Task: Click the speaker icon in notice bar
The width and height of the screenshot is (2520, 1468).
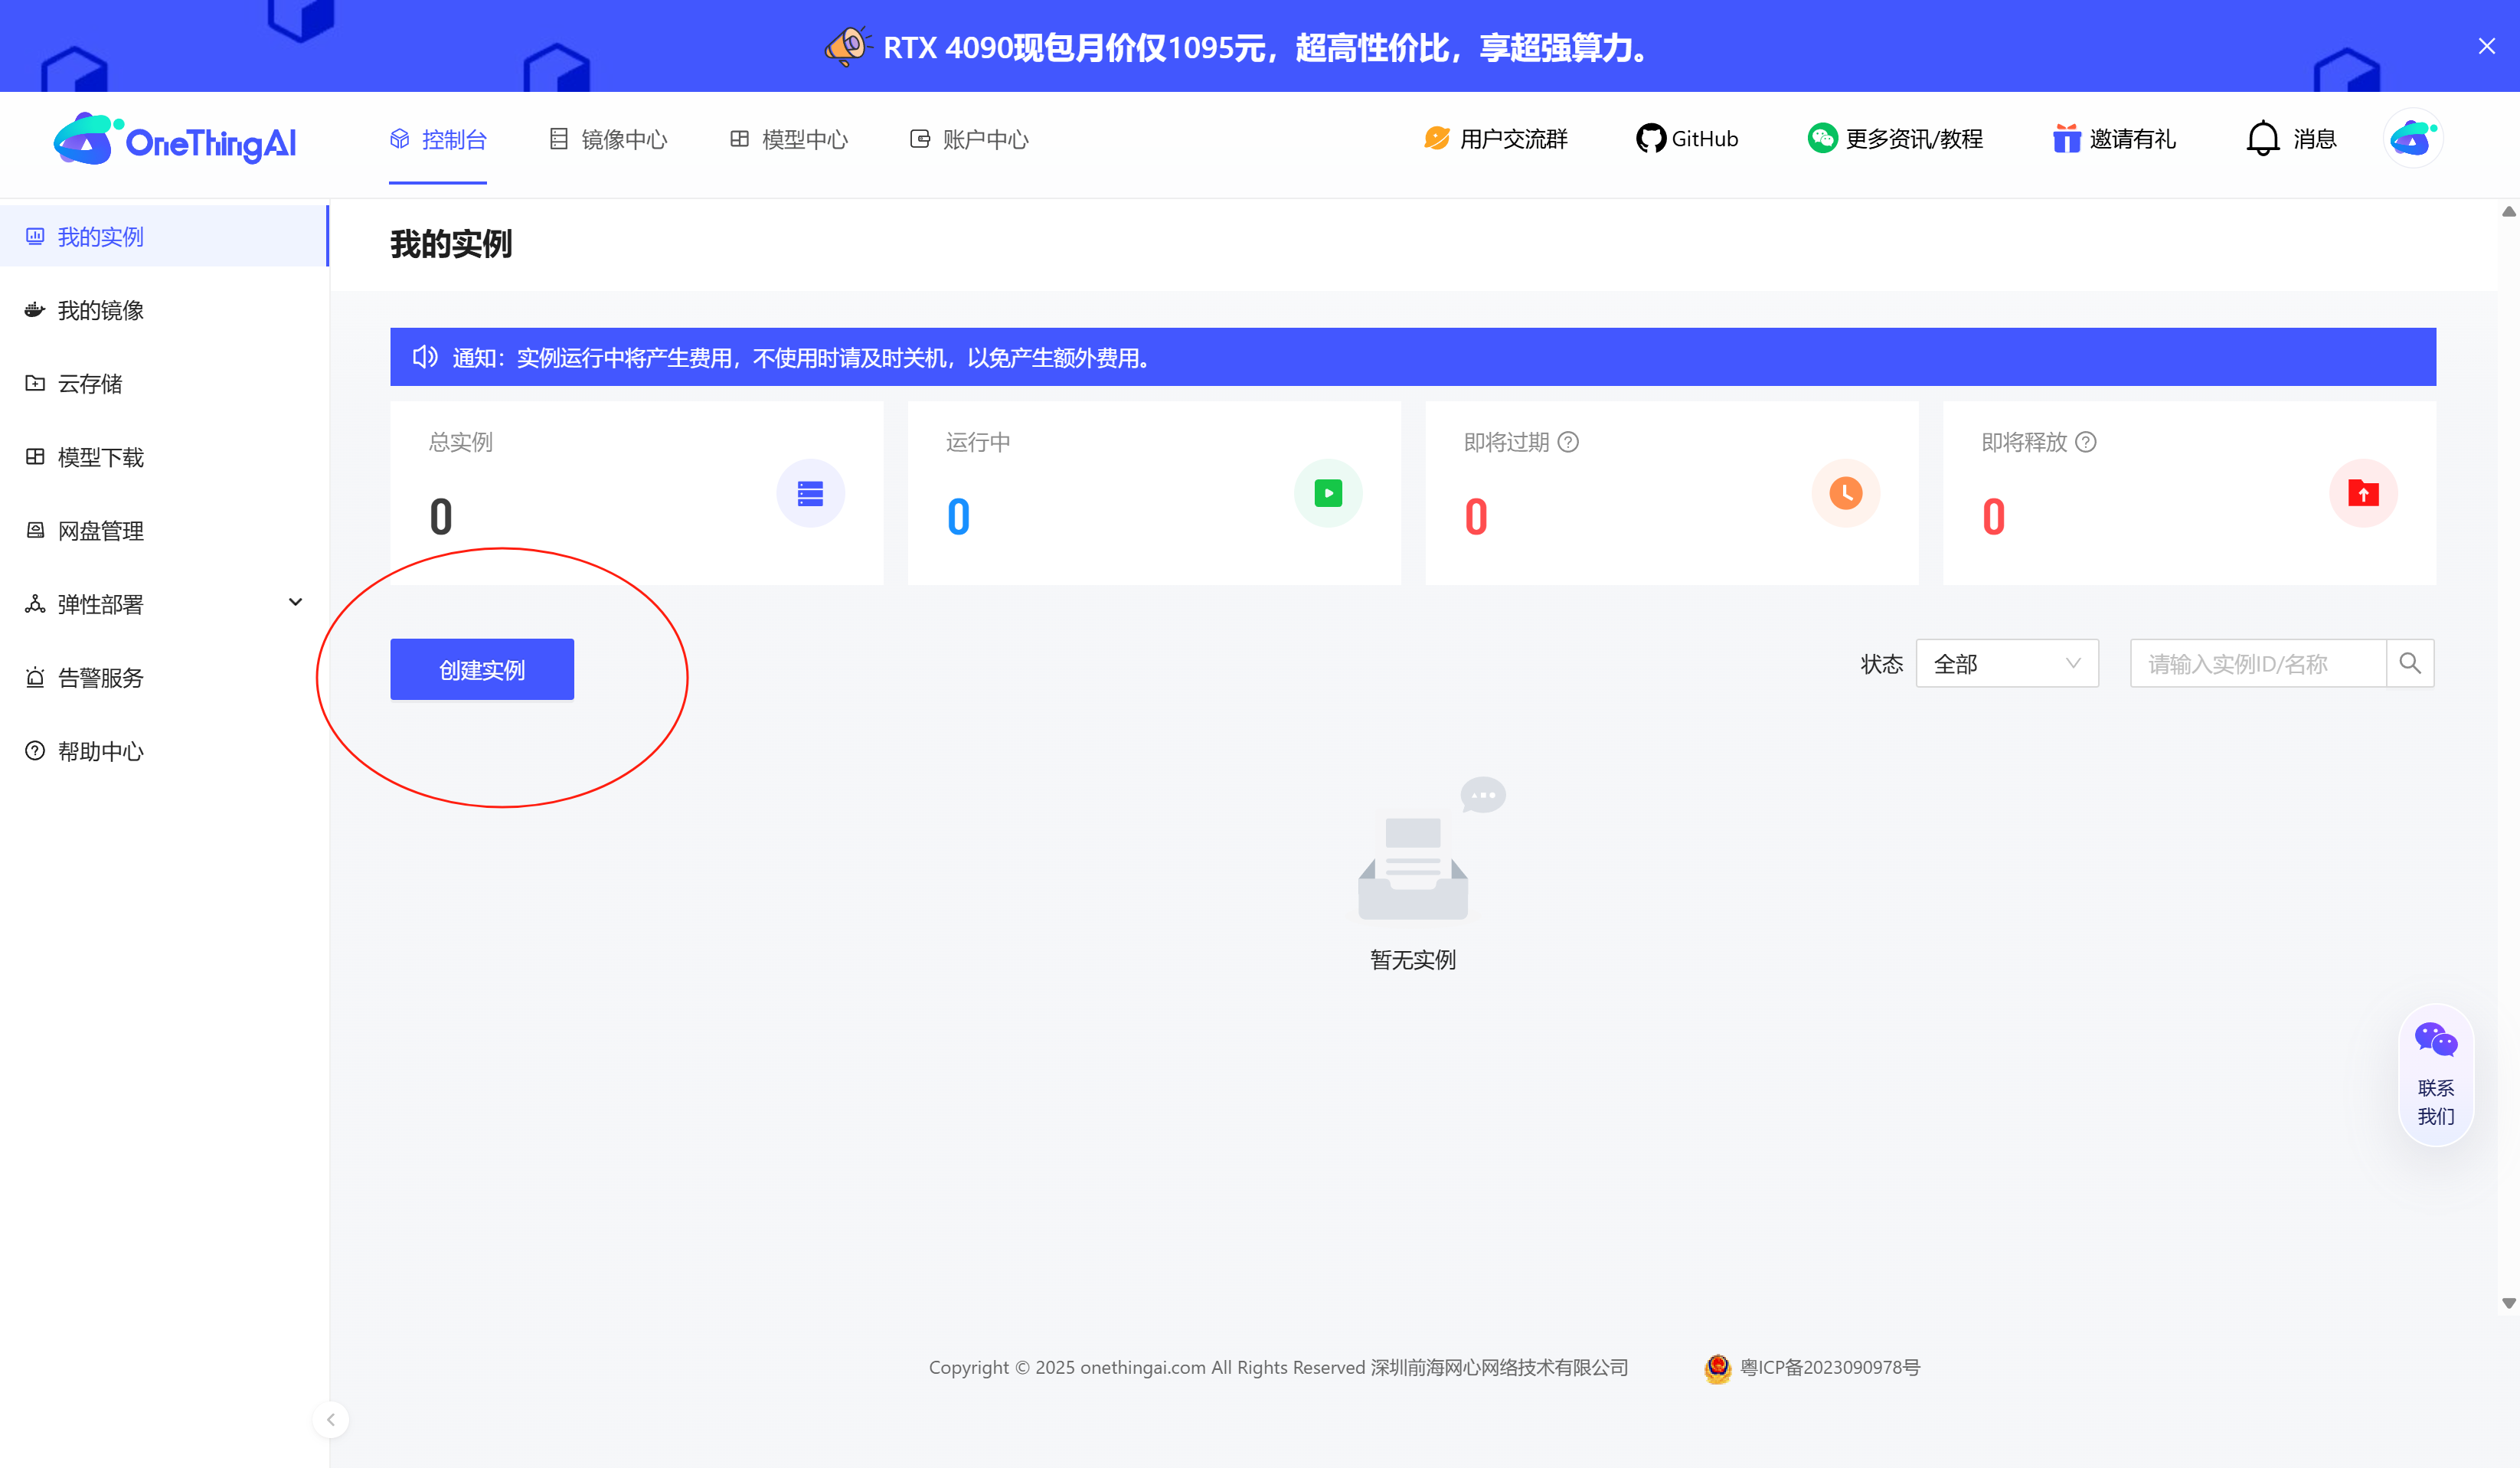Action: [425, 357]
